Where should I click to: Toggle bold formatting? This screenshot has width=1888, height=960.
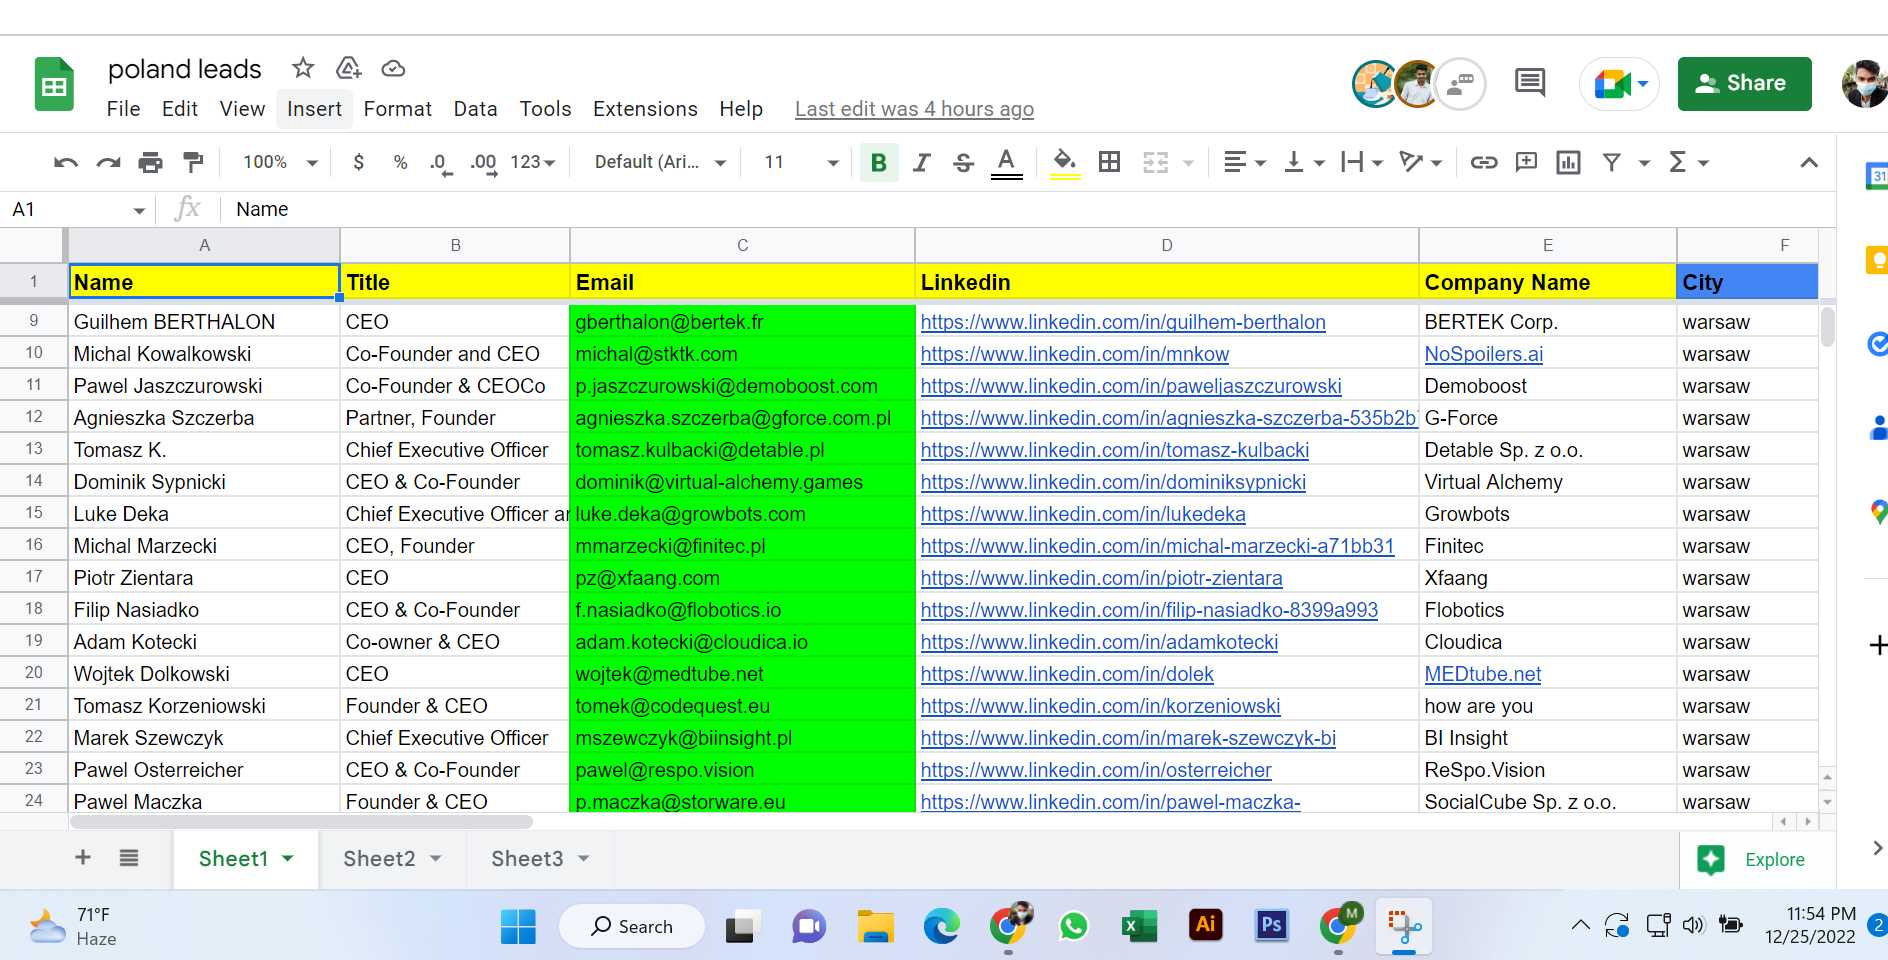[879, 162]
